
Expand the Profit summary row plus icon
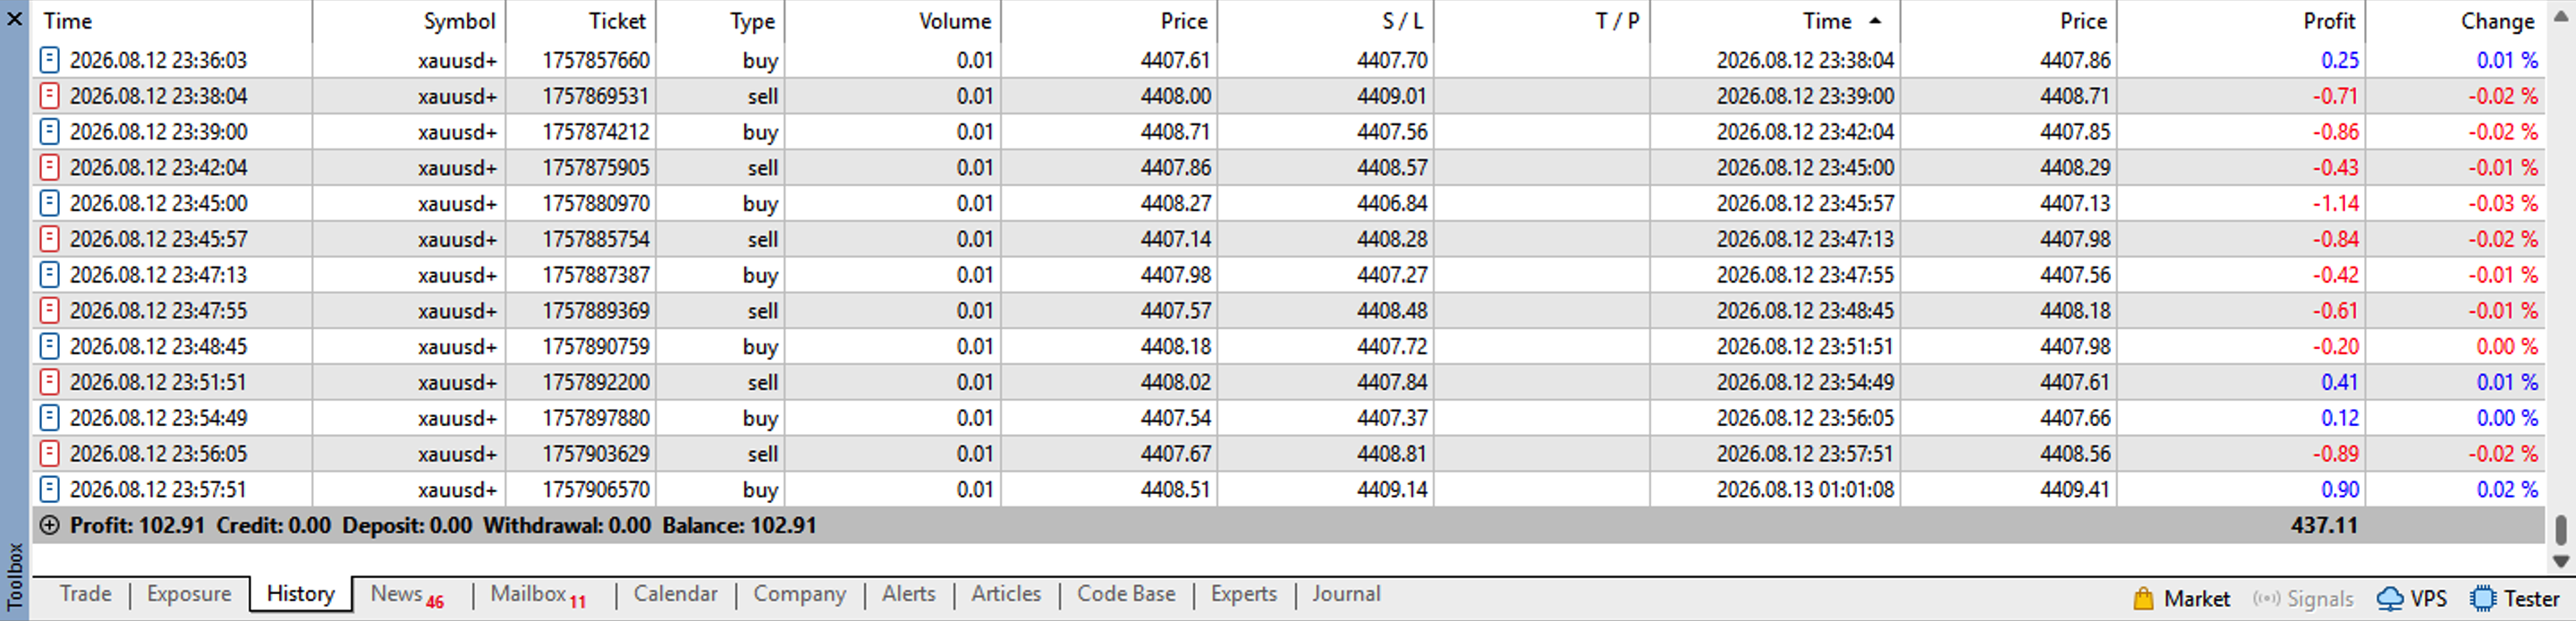[49, 526]
